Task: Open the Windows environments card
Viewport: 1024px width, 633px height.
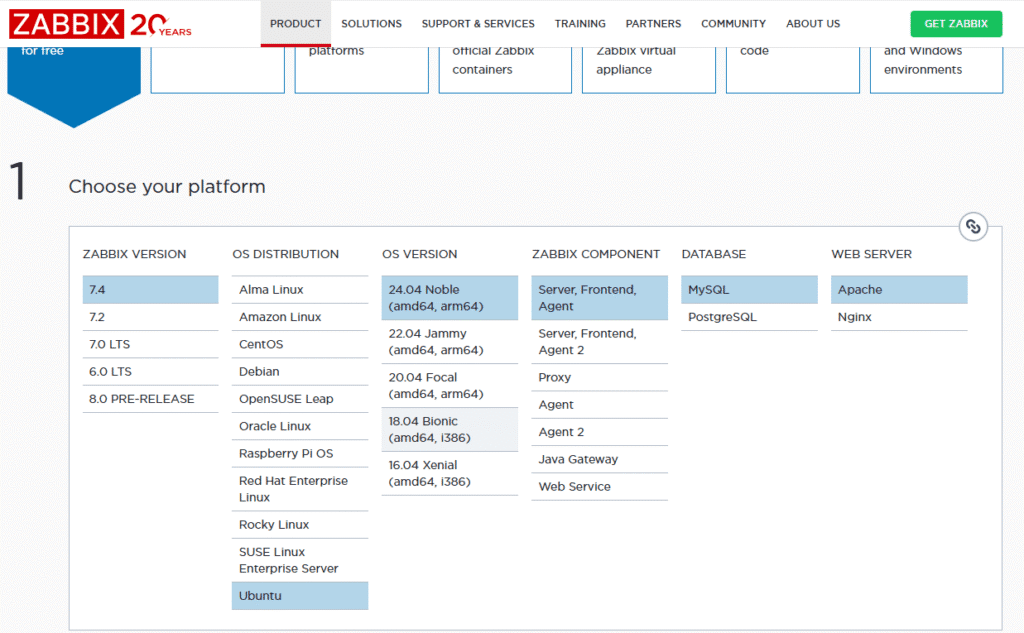Action: (x=936, y=70)
